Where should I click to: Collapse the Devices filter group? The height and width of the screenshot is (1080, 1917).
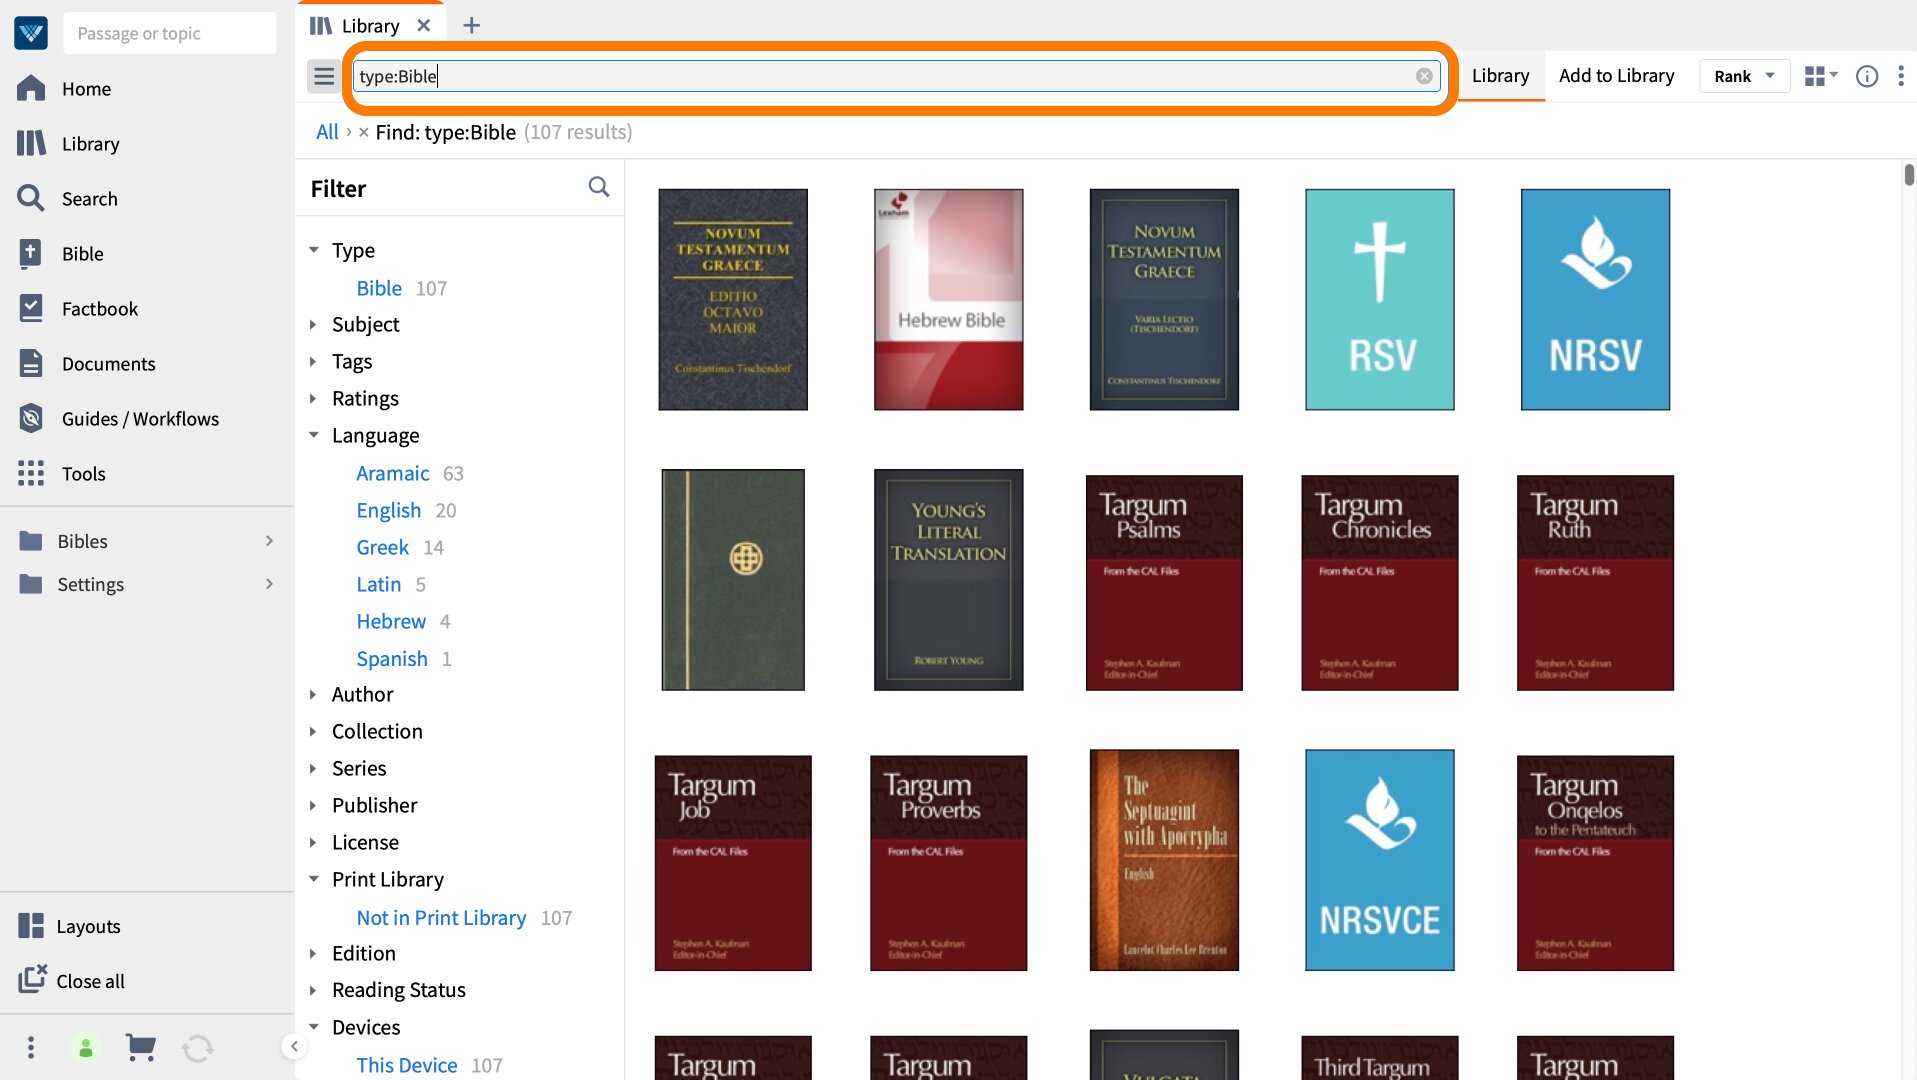(313, 1027)
